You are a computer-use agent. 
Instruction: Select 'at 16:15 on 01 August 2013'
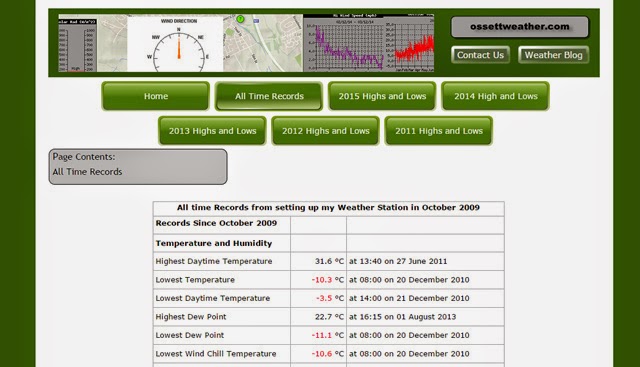[x=402, y=317]
